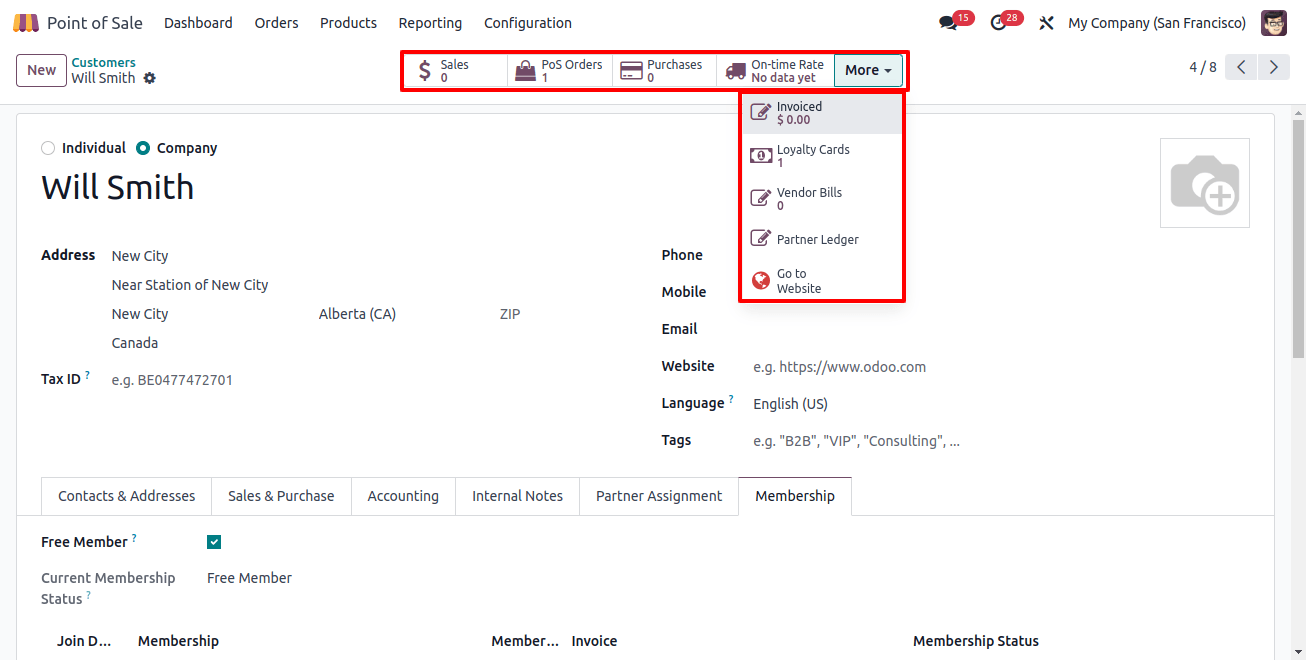Switch to Sales & Purchase tab
The width and height of the screenshot is (1306, 660).
[281, 496]
